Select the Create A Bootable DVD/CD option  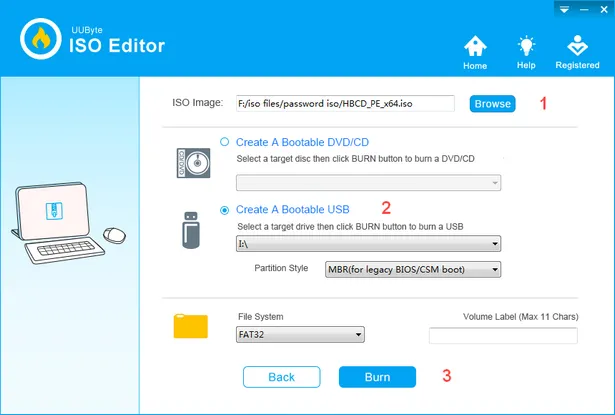(224, 142)
